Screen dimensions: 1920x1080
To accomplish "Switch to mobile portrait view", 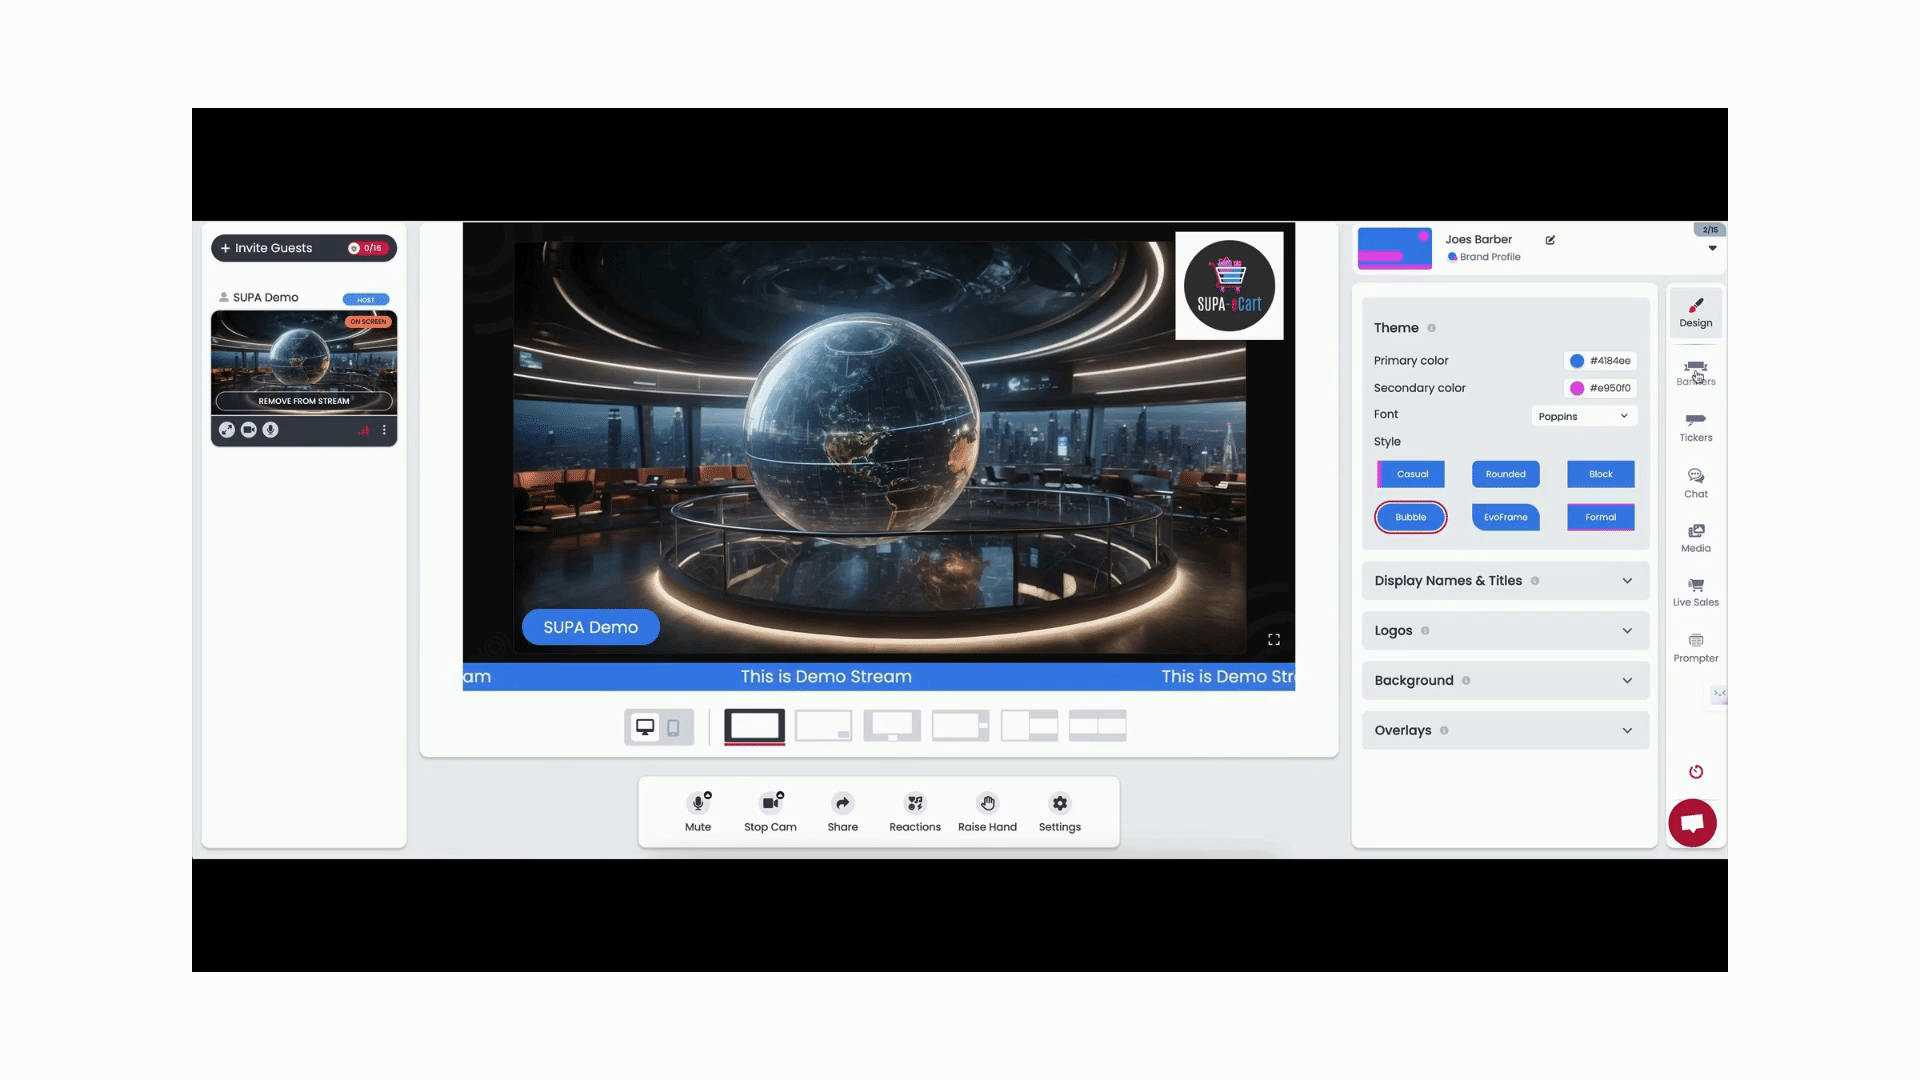I will pos(674,727).
